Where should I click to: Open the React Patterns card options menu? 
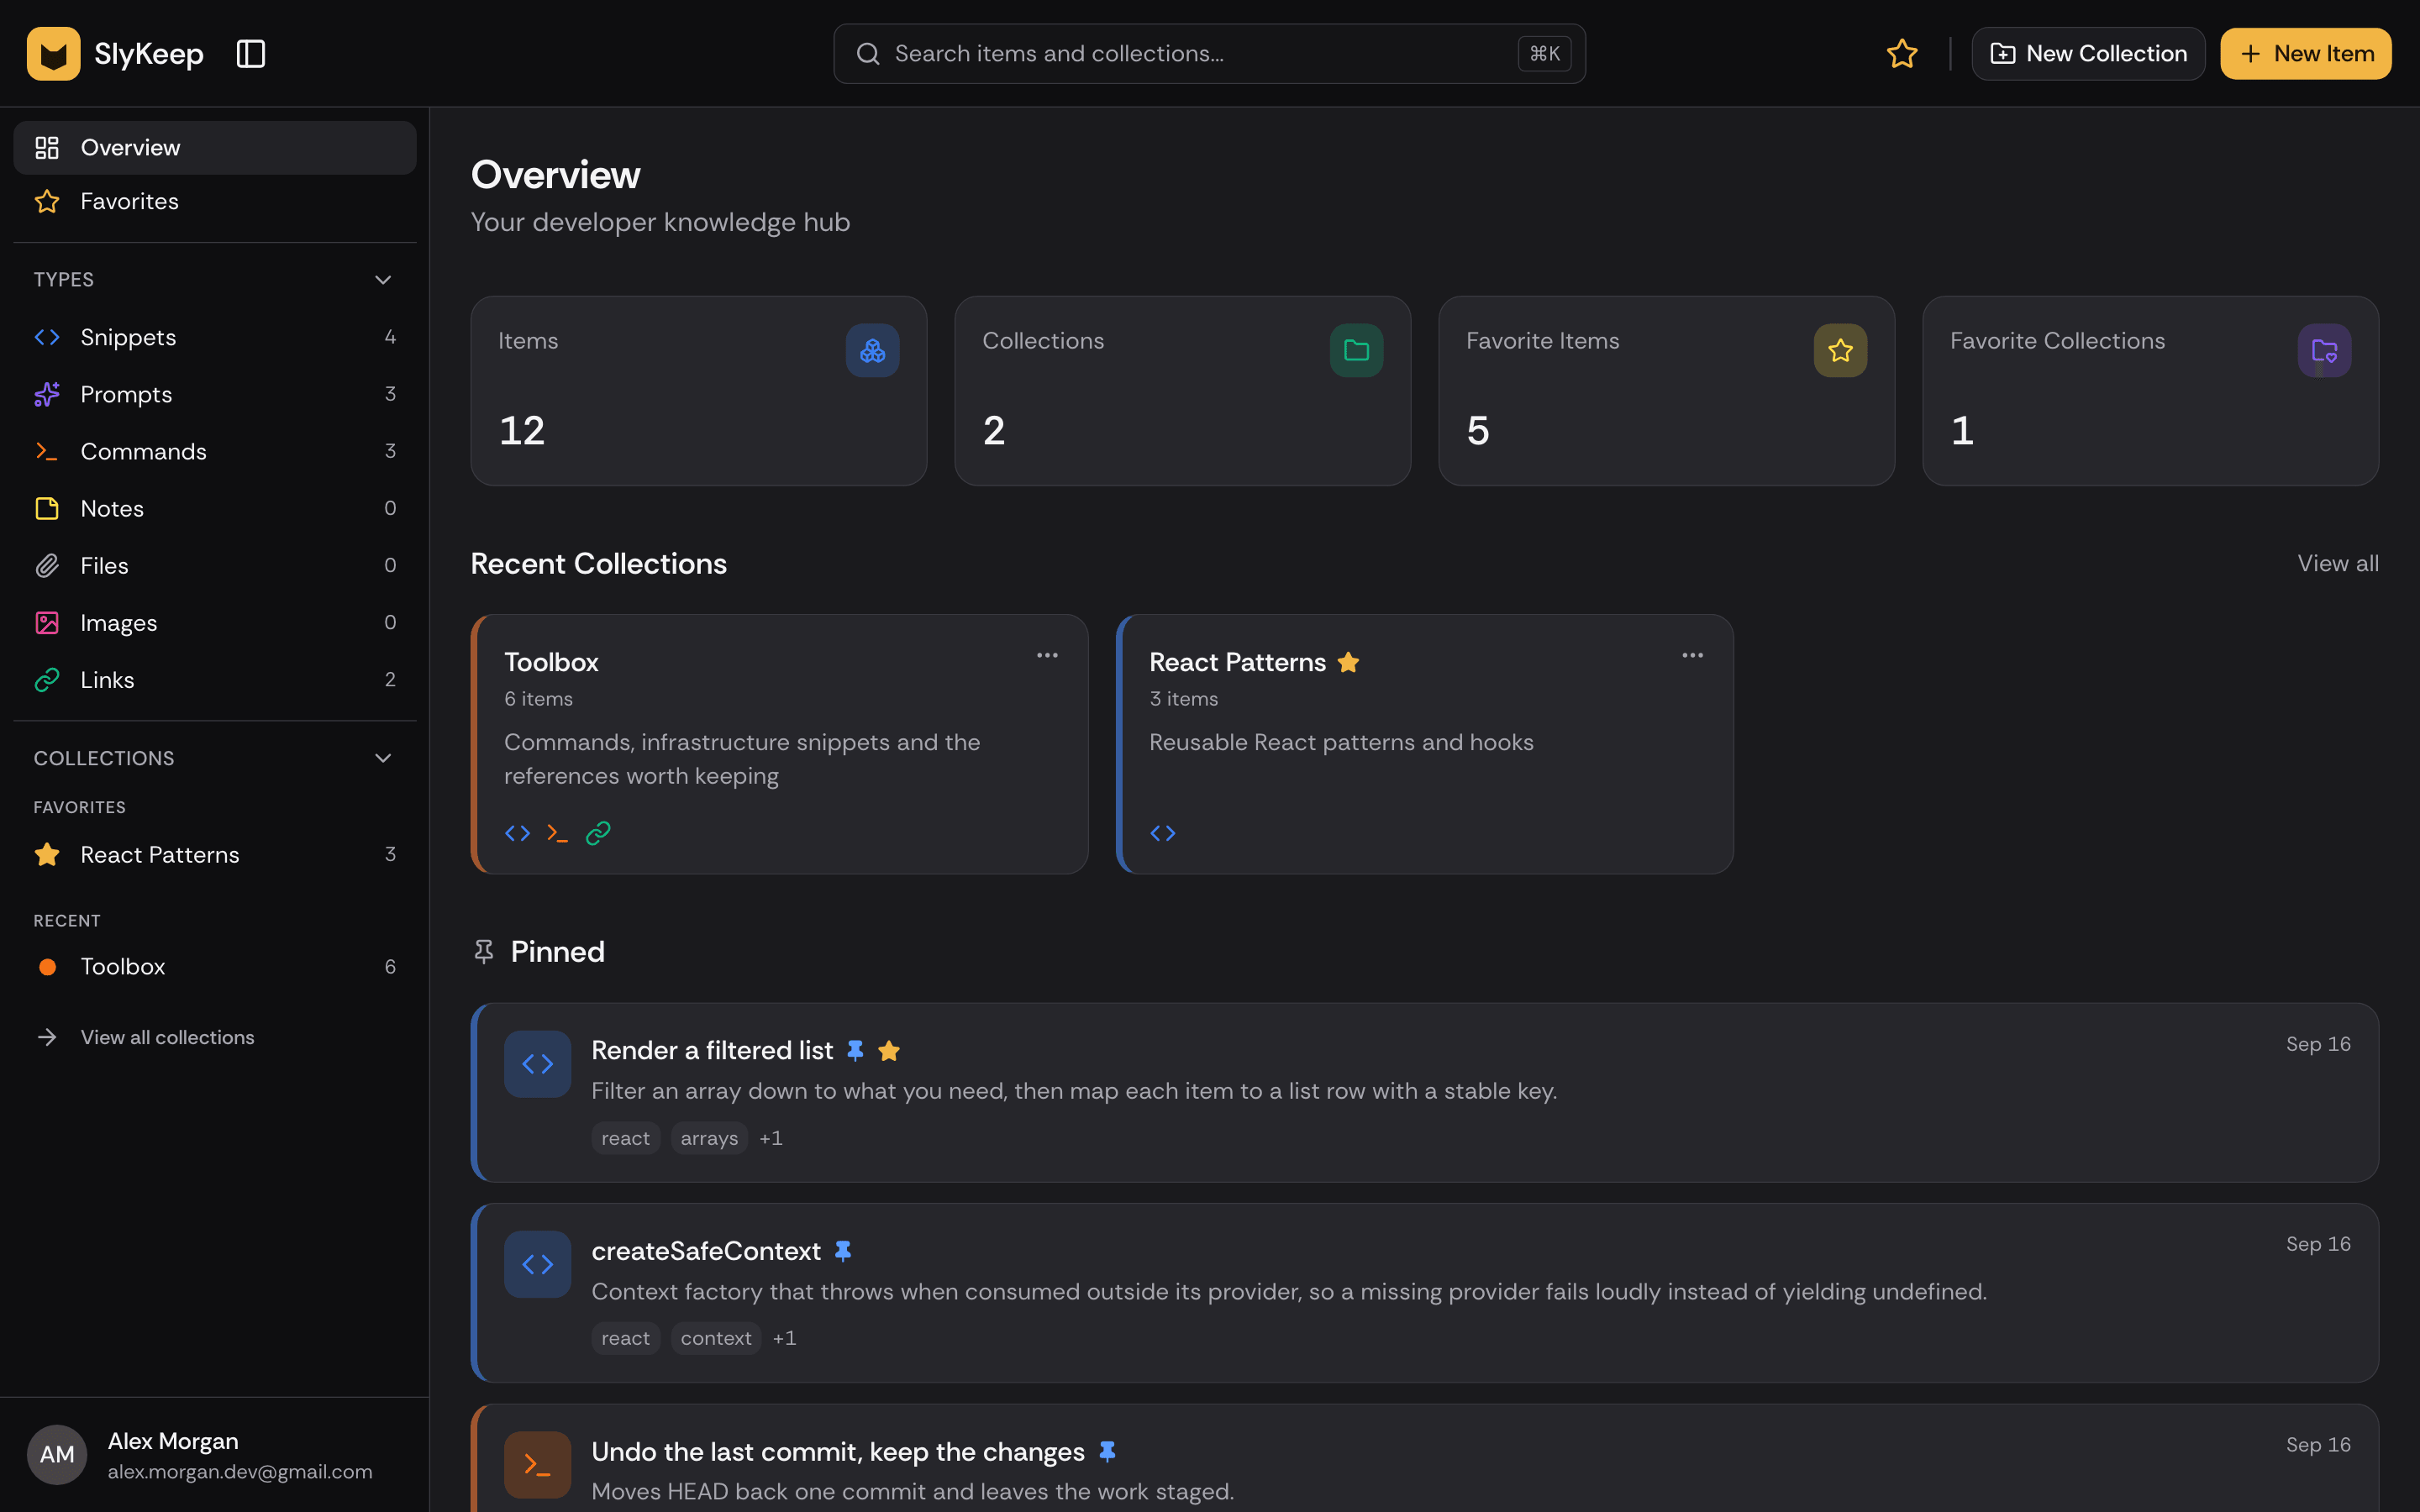pyautogui.click(x=1692, y=655)
